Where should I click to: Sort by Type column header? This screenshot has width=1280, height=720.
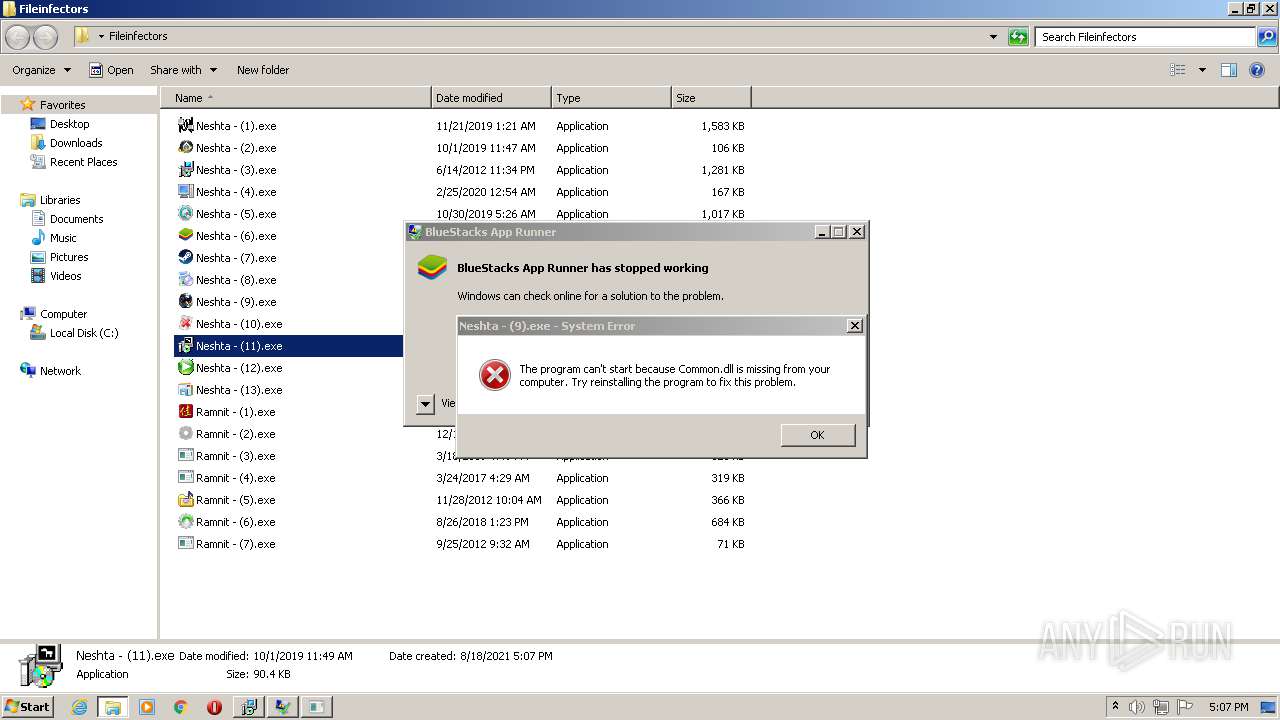click(x=611, y=98)
